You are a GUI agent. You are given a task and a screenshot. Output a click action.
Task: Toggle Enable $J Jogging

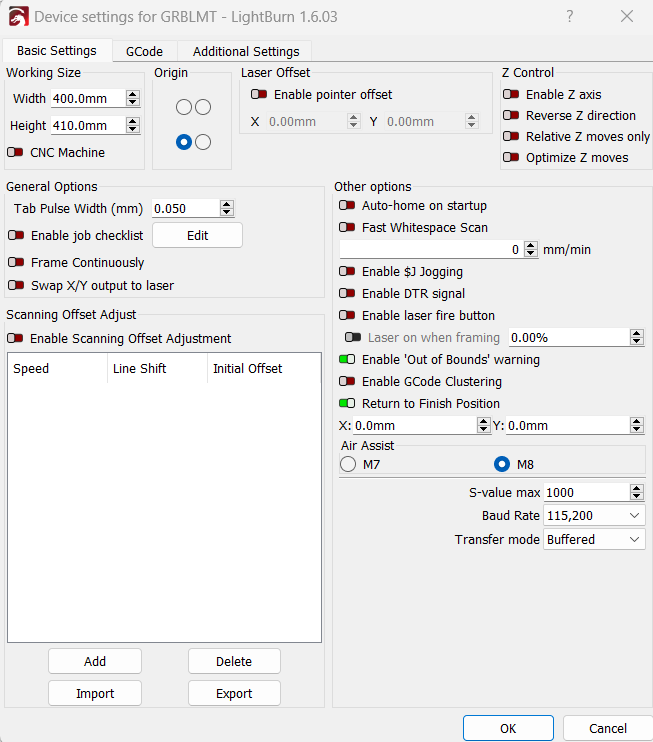pos(347,272)
